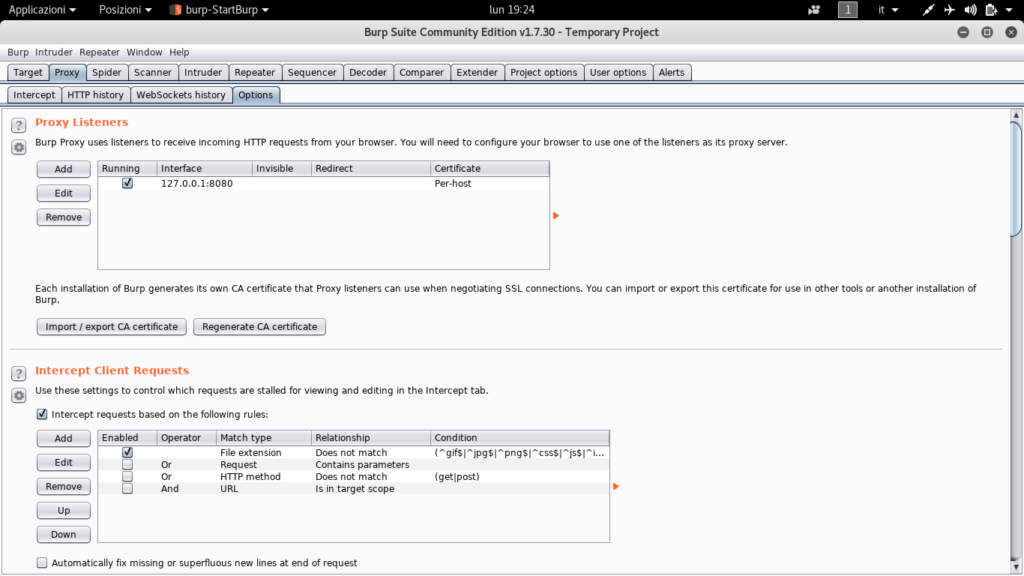
Task: Click the scrollbar up arrow
Action: [1016, 116]
